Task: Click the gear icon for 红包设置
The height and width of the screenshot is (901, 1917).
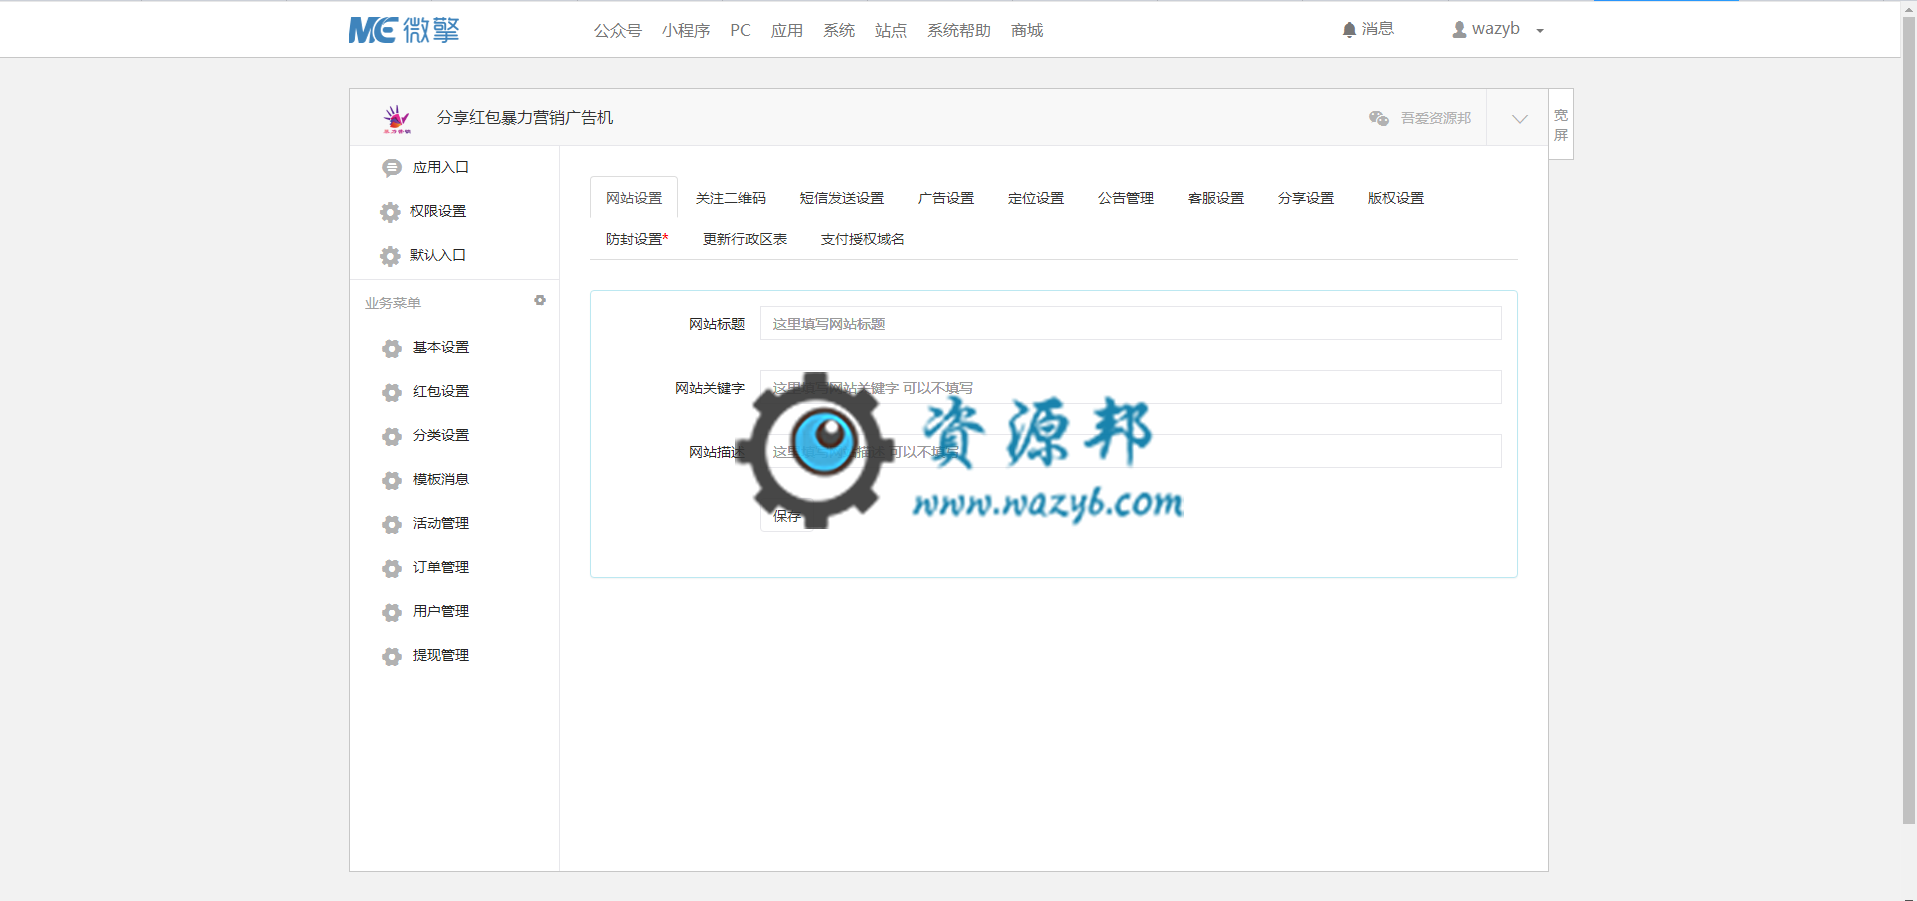Action: tap(392, 392)
